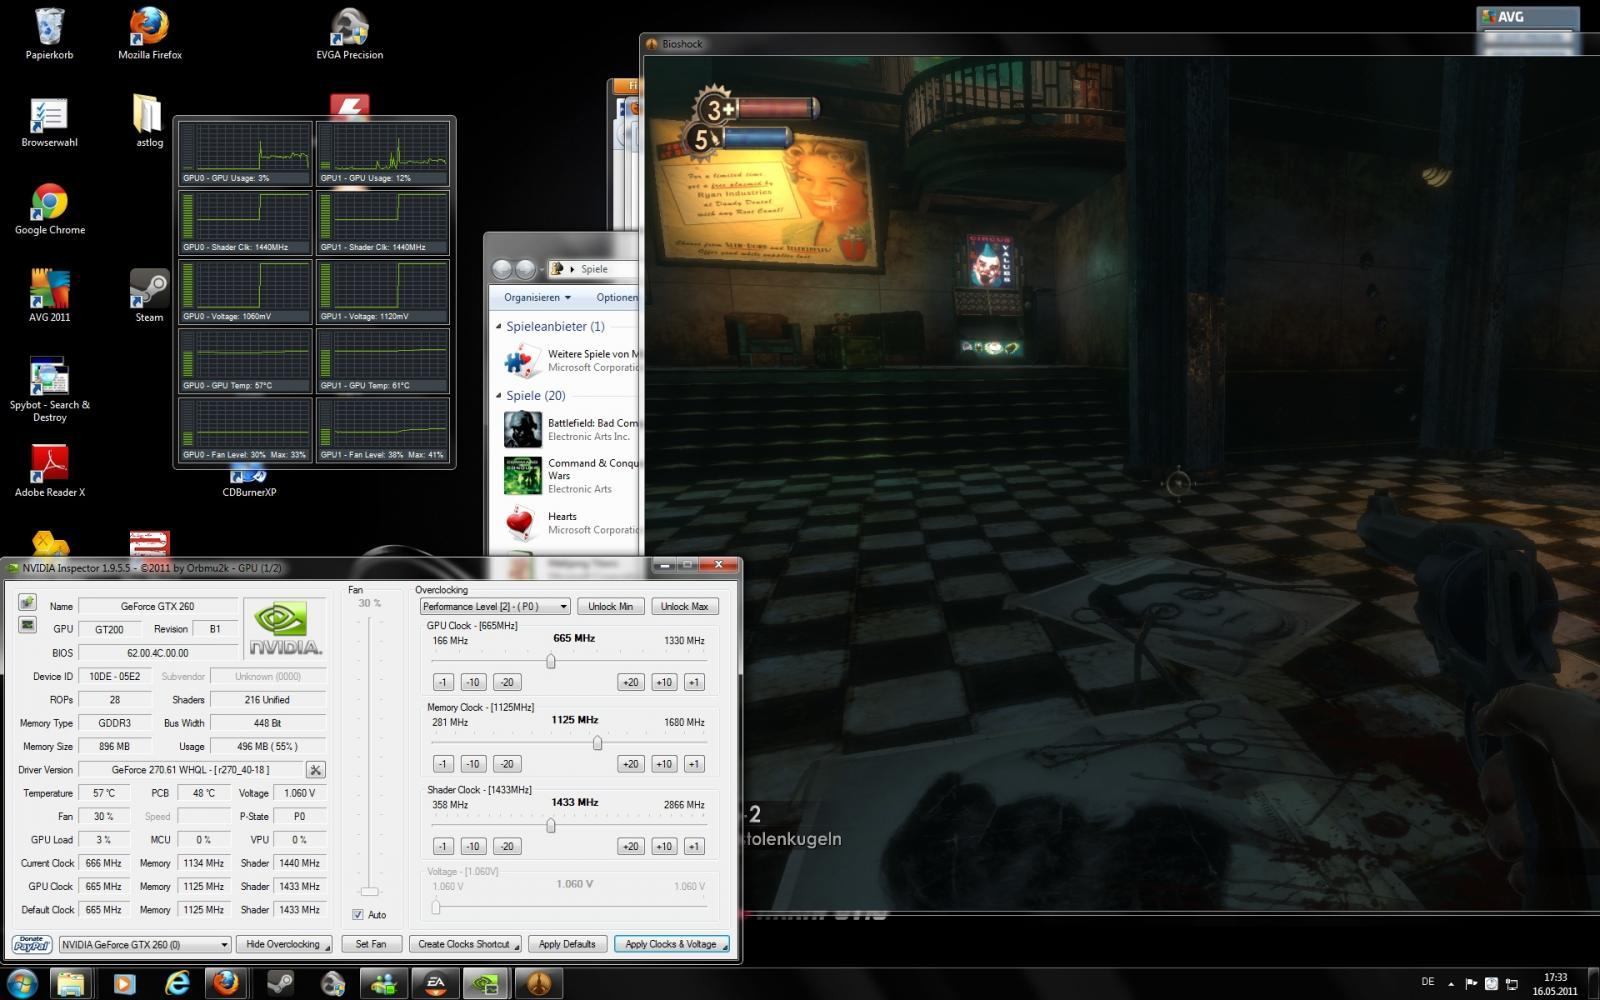
Task: Open the Battlefield: Bad Company game entry
Action: [x=571, y=429]
